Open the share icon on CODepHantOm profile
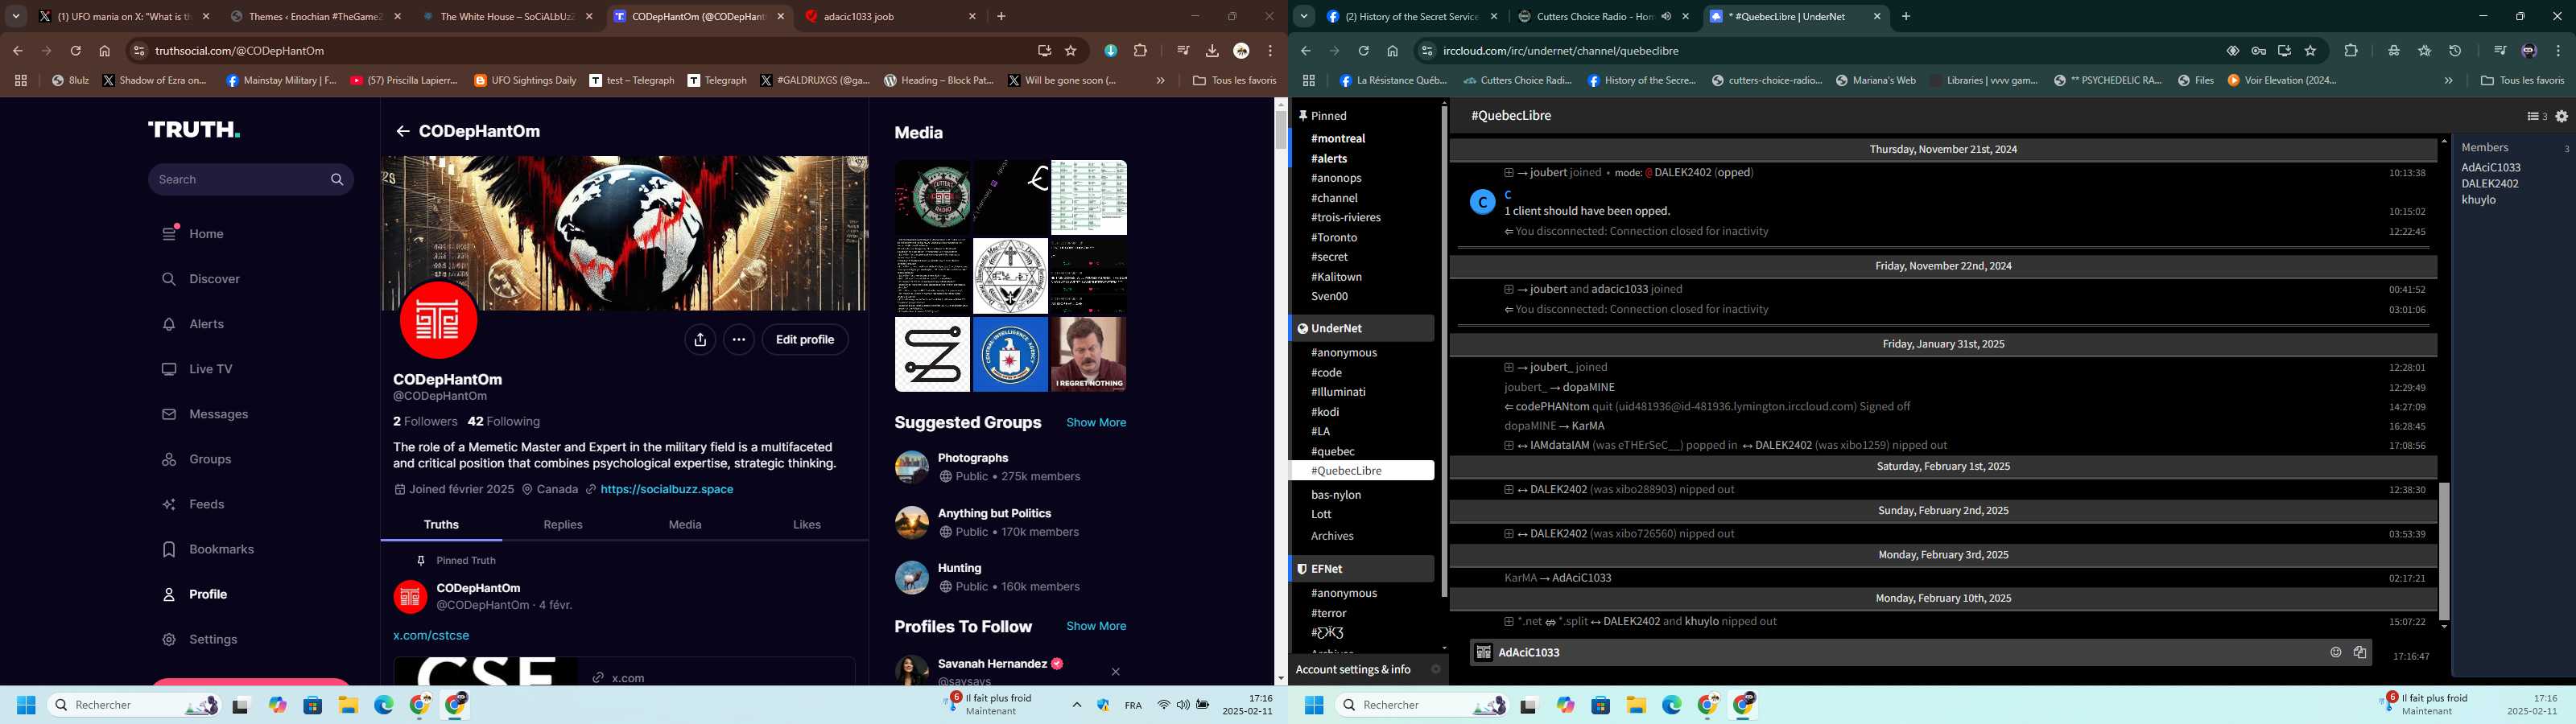The image size is (2576, 724). point(700,340)
